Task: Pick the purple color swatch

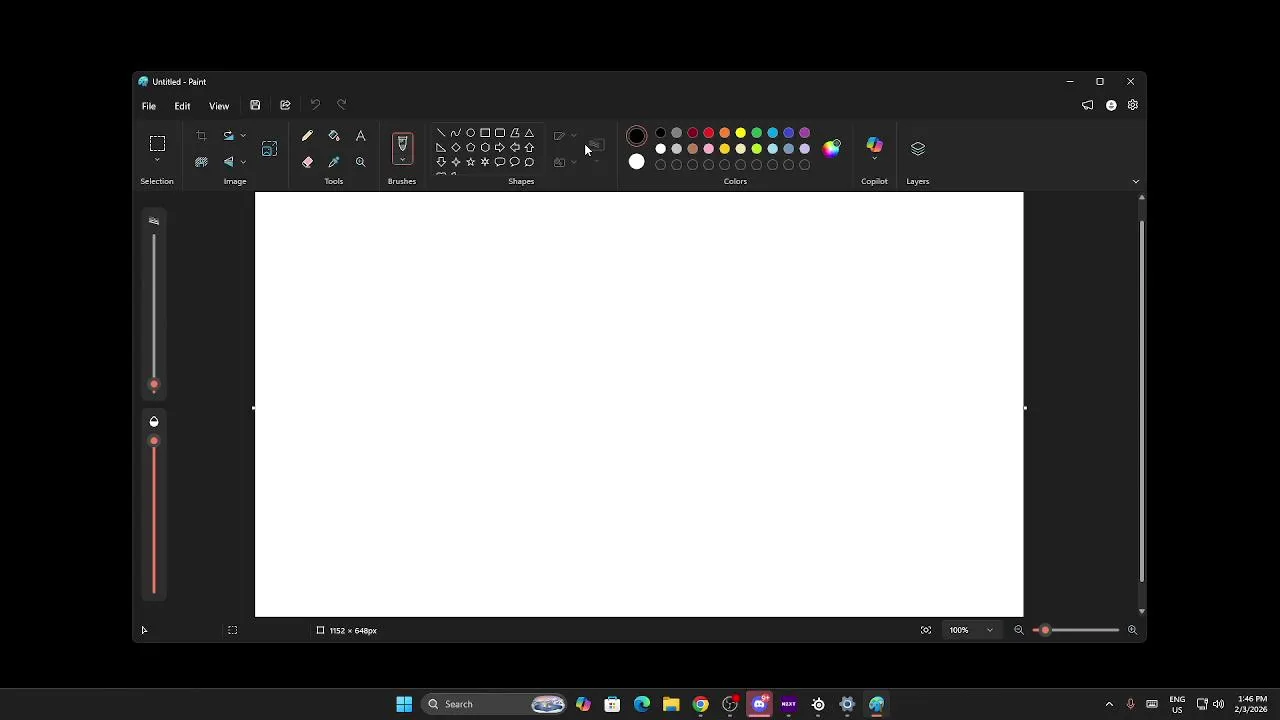Action: (805, 133)
